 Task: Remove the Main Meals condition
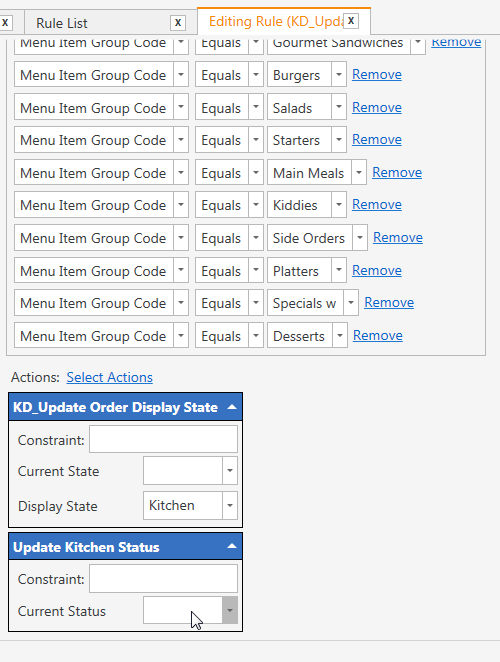397,172
